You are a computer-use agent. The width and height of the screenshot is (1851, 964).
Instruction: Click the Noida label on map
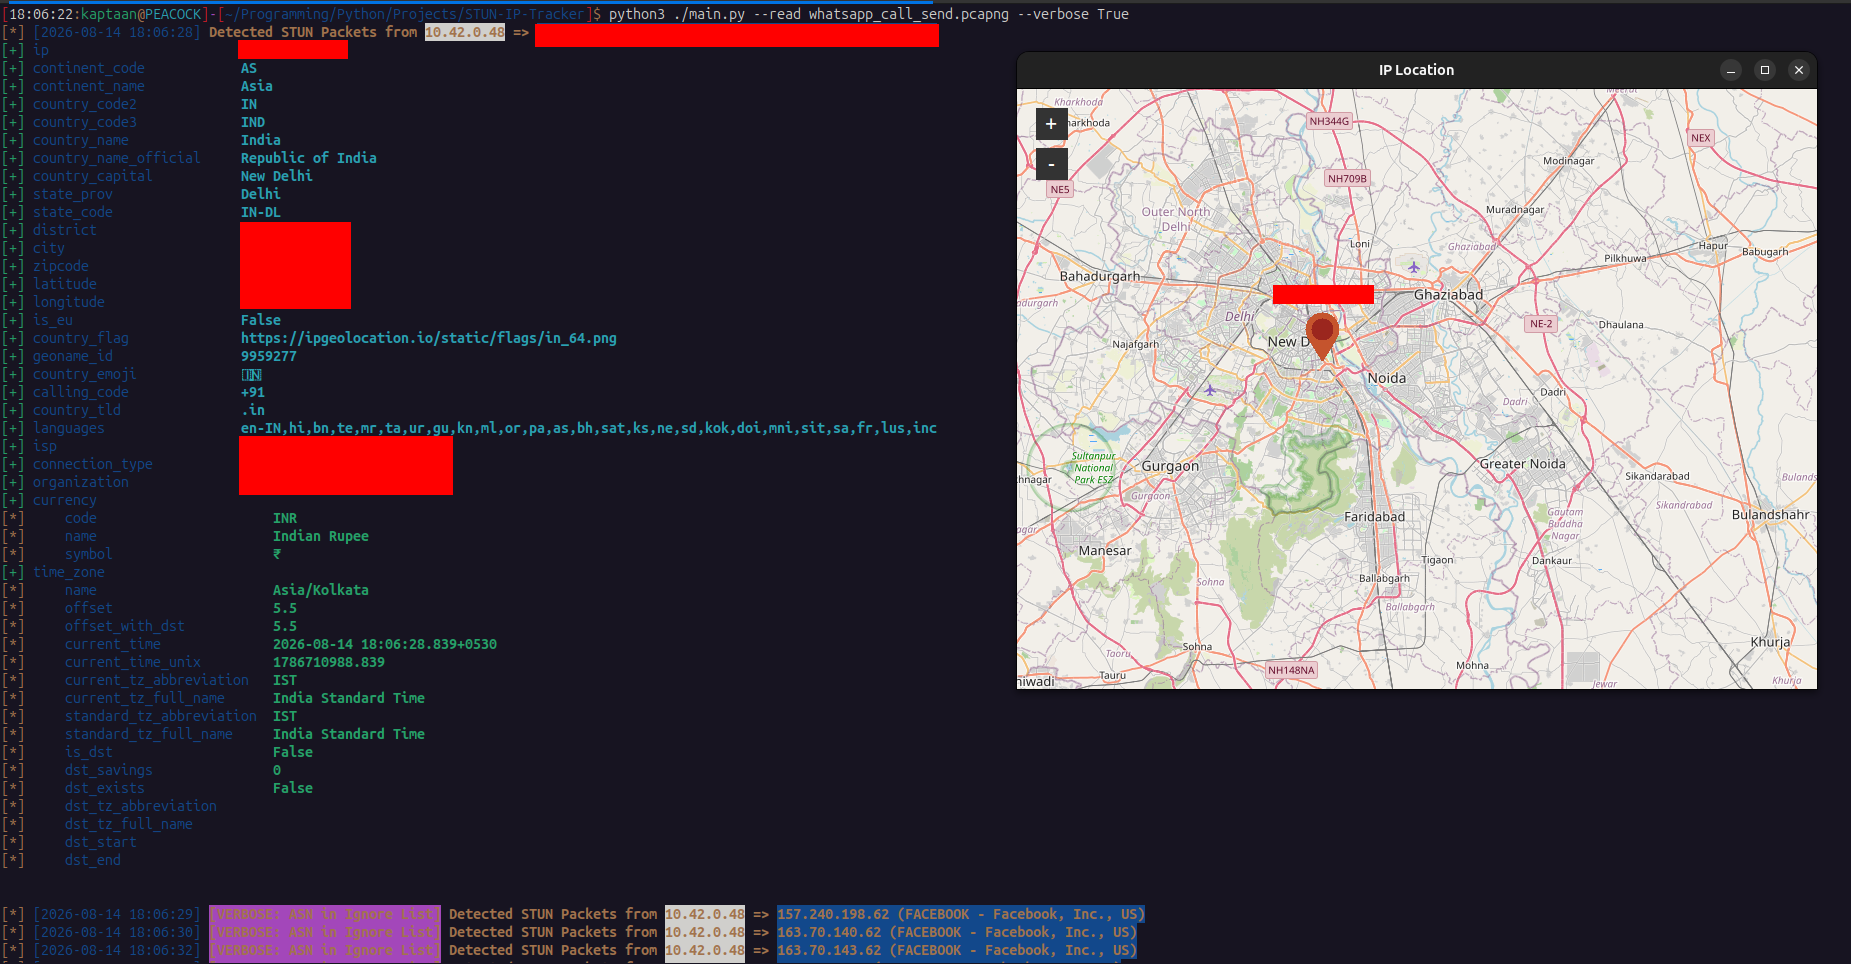pyautogui.click(x=1386, y=378)
